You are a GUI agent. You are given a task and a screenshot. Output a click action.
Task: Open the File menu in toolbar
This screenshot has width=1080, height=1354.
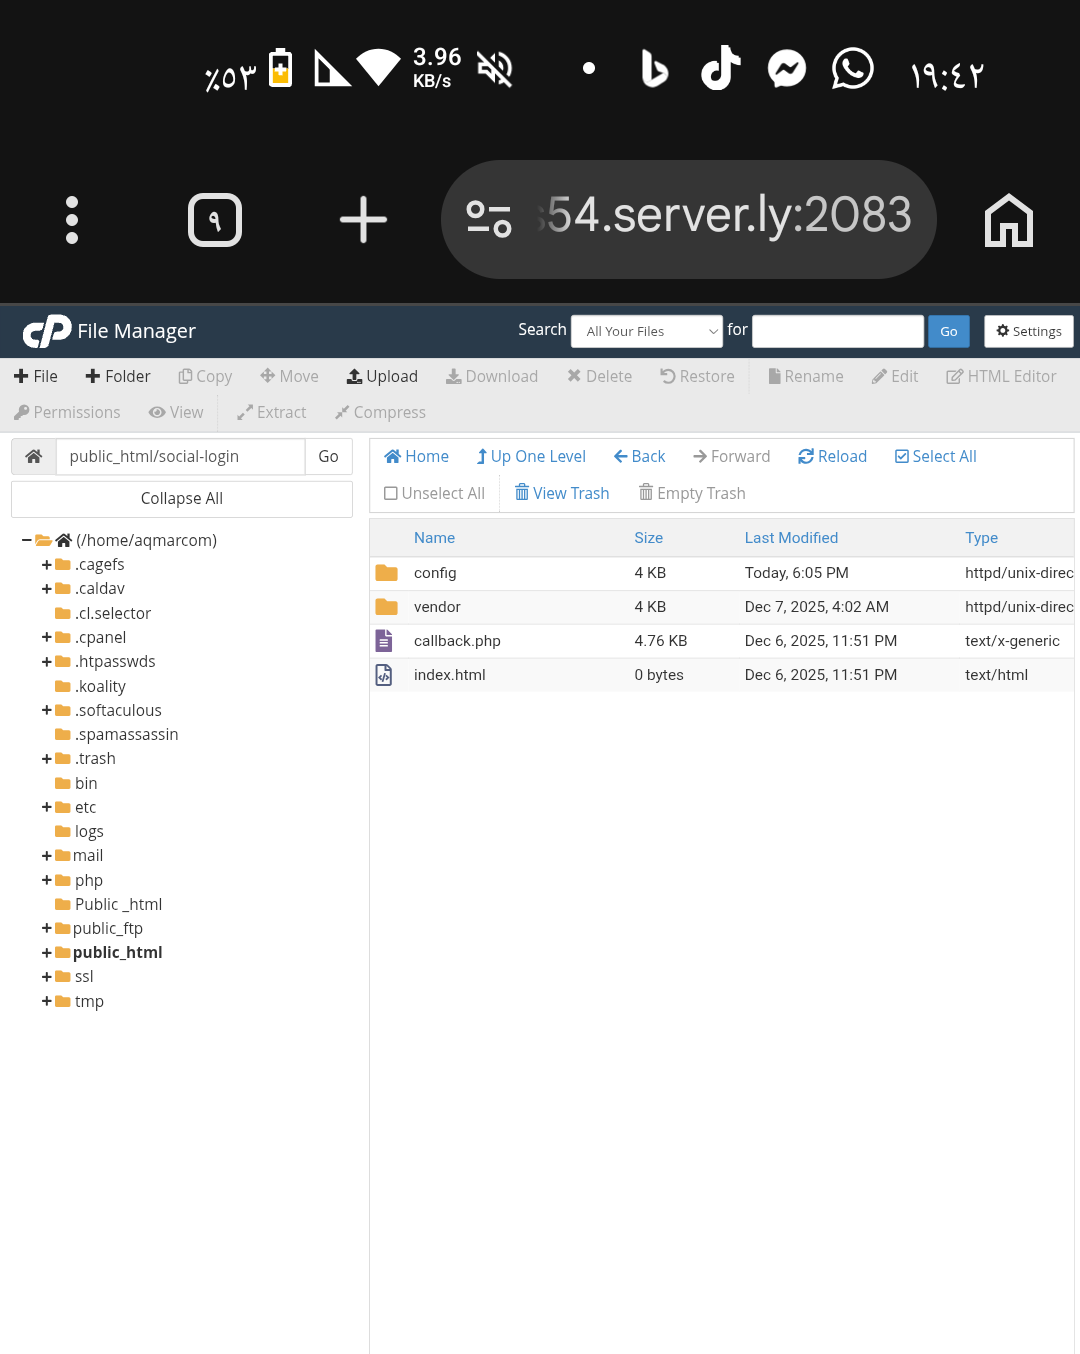click(x=36, y=377)
